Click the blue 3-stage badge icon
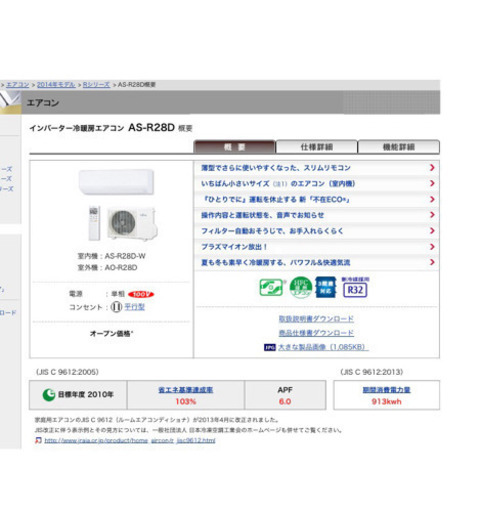The height and width of the screenshot is (512, 481). click(x=326, y=287)
